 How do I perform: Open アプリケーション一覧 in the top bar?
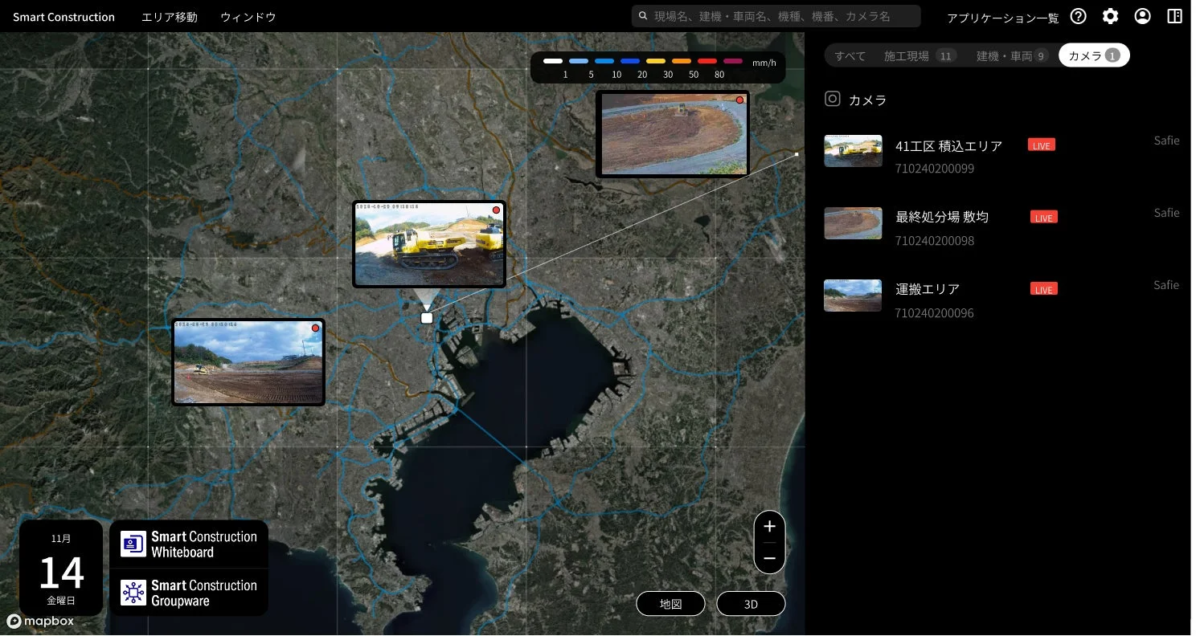[x=1002, y=16]
